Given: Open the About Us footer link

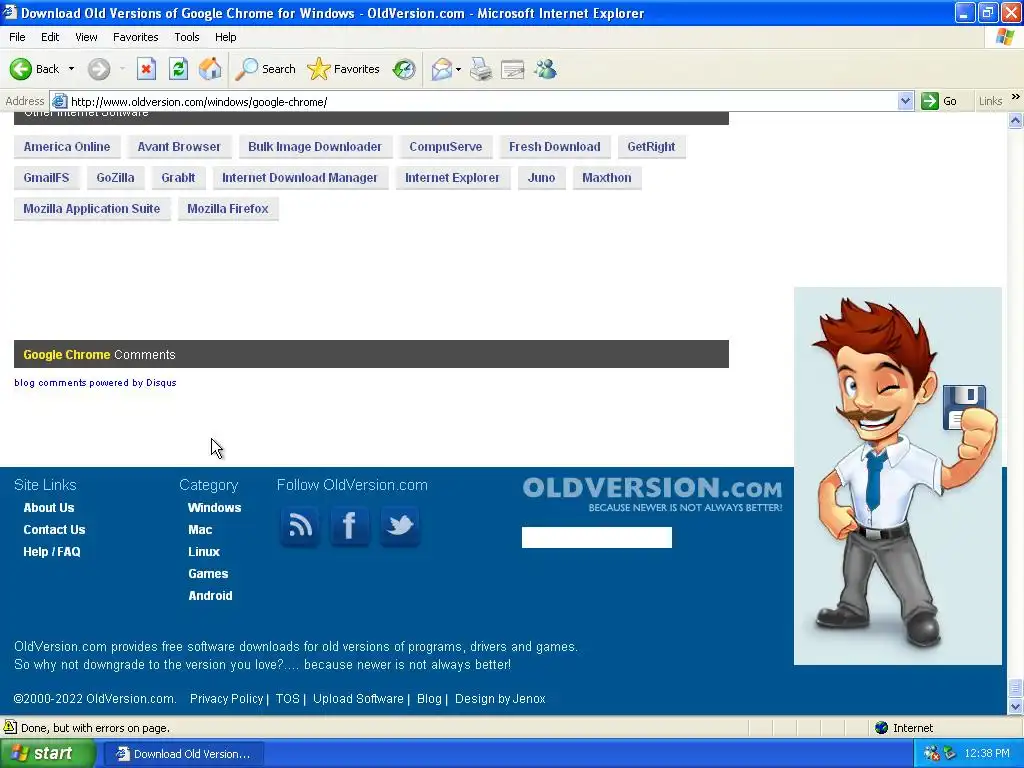Looking at the screenshot, I should [49, 507].
